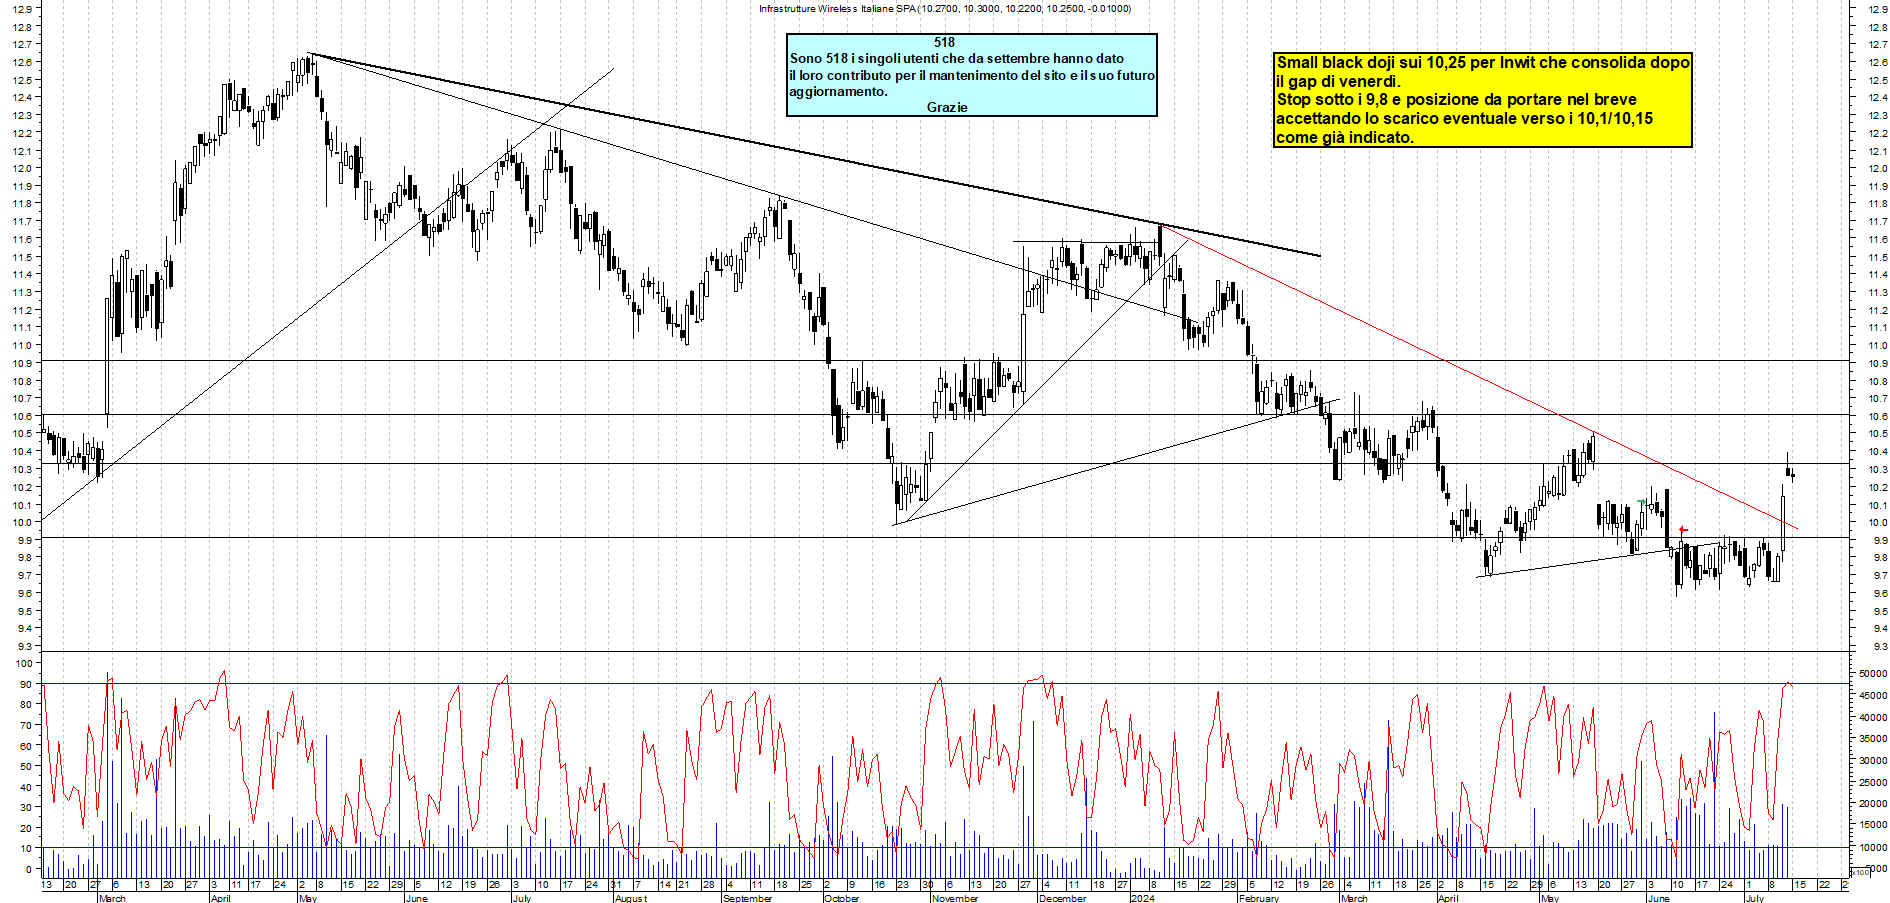Click the '40000' volume scale label
This screenshot has width=1890, height=903.
1873,717
